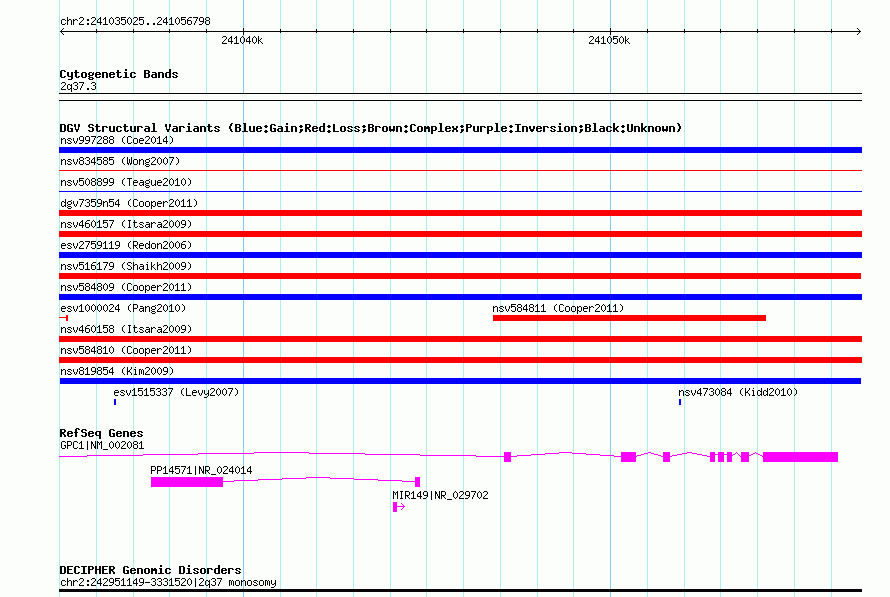
Task: Click the nsv834585 thin red line
Action: click(x=460, y=170)
